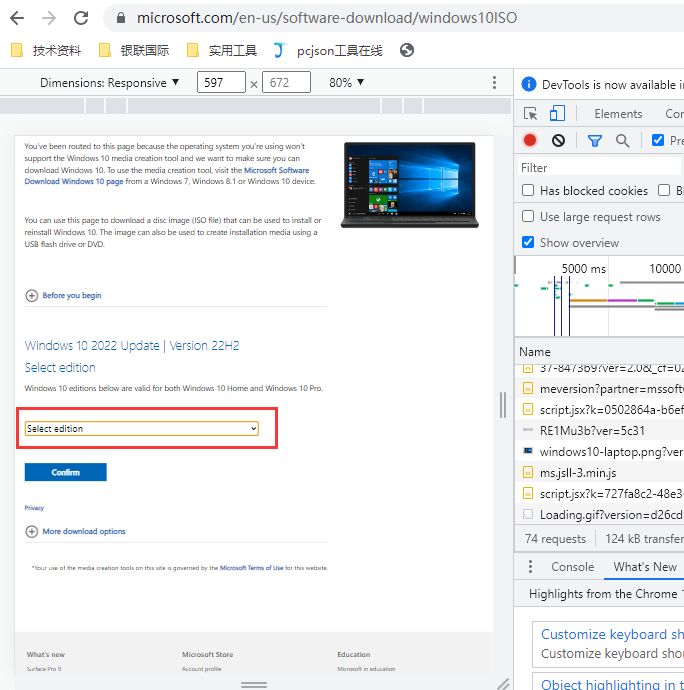Open the Select edition dropdown
The image size is (684, 690).
[142, 429]
